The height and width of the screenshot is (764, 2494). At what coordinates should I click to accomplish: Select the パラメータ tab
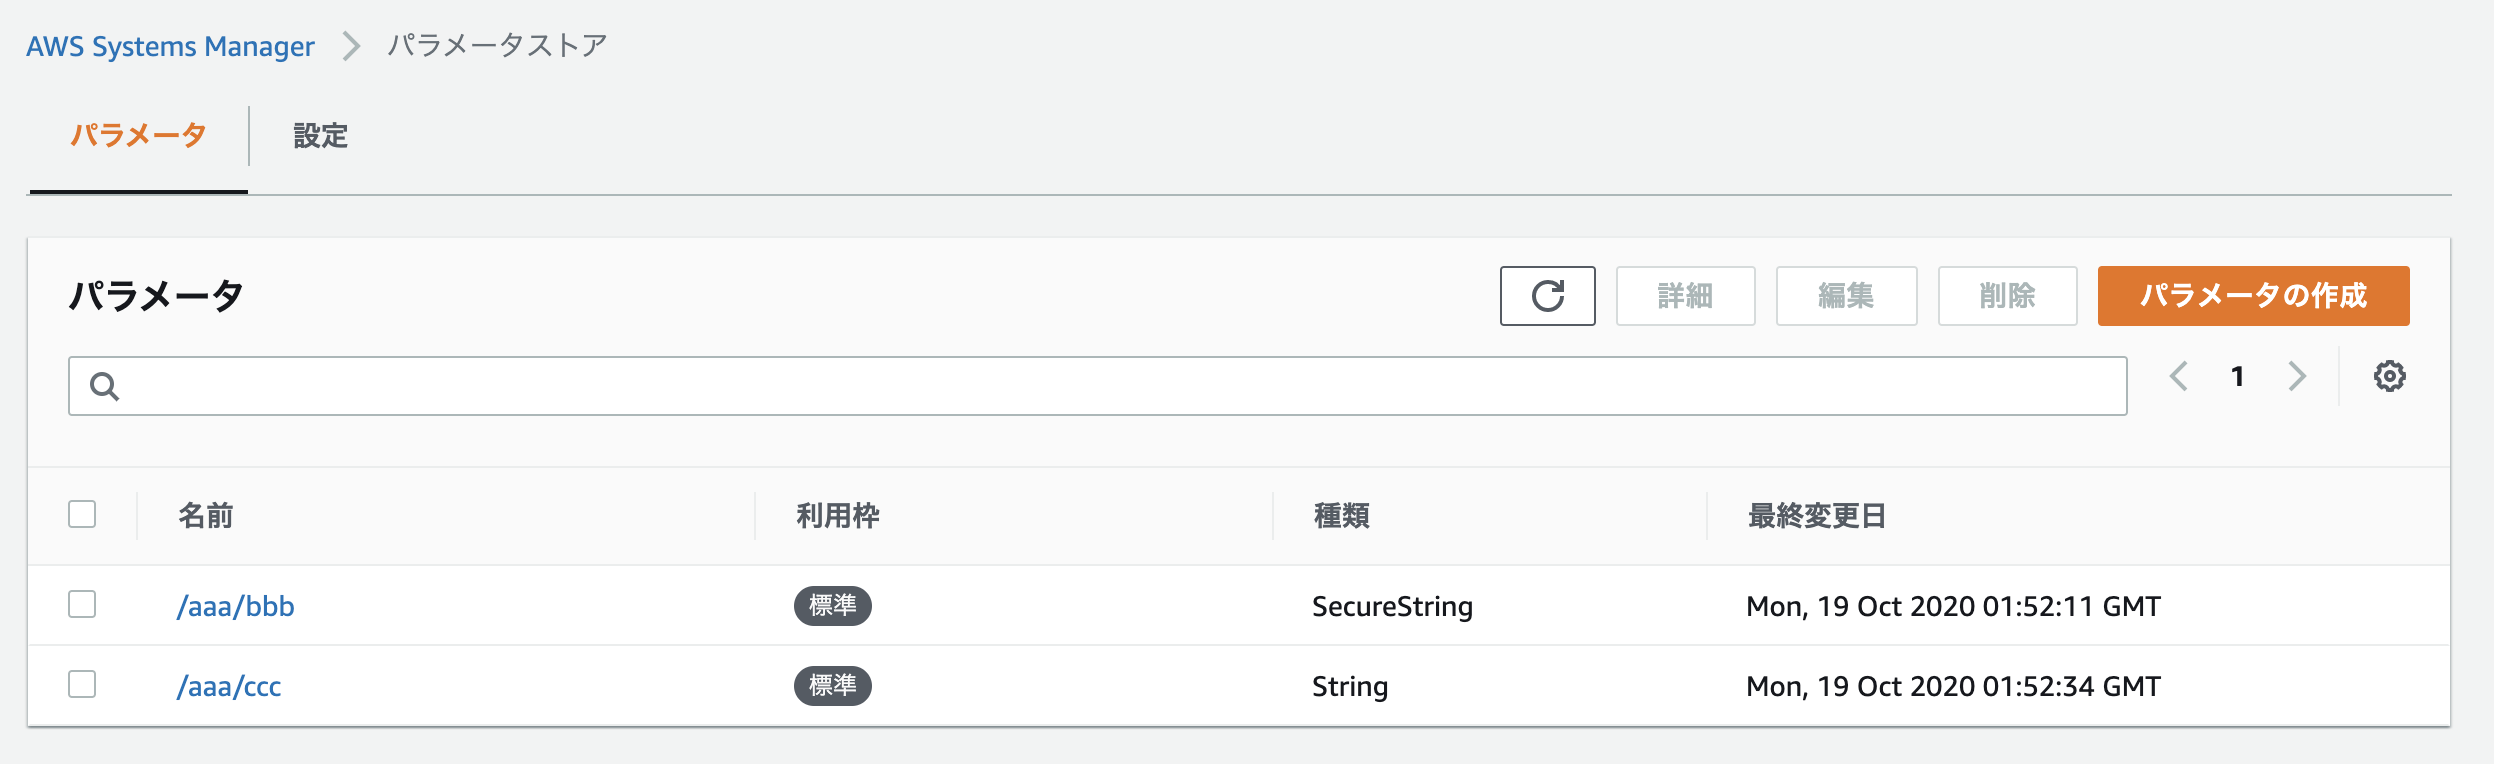click(x=139, y=136)
